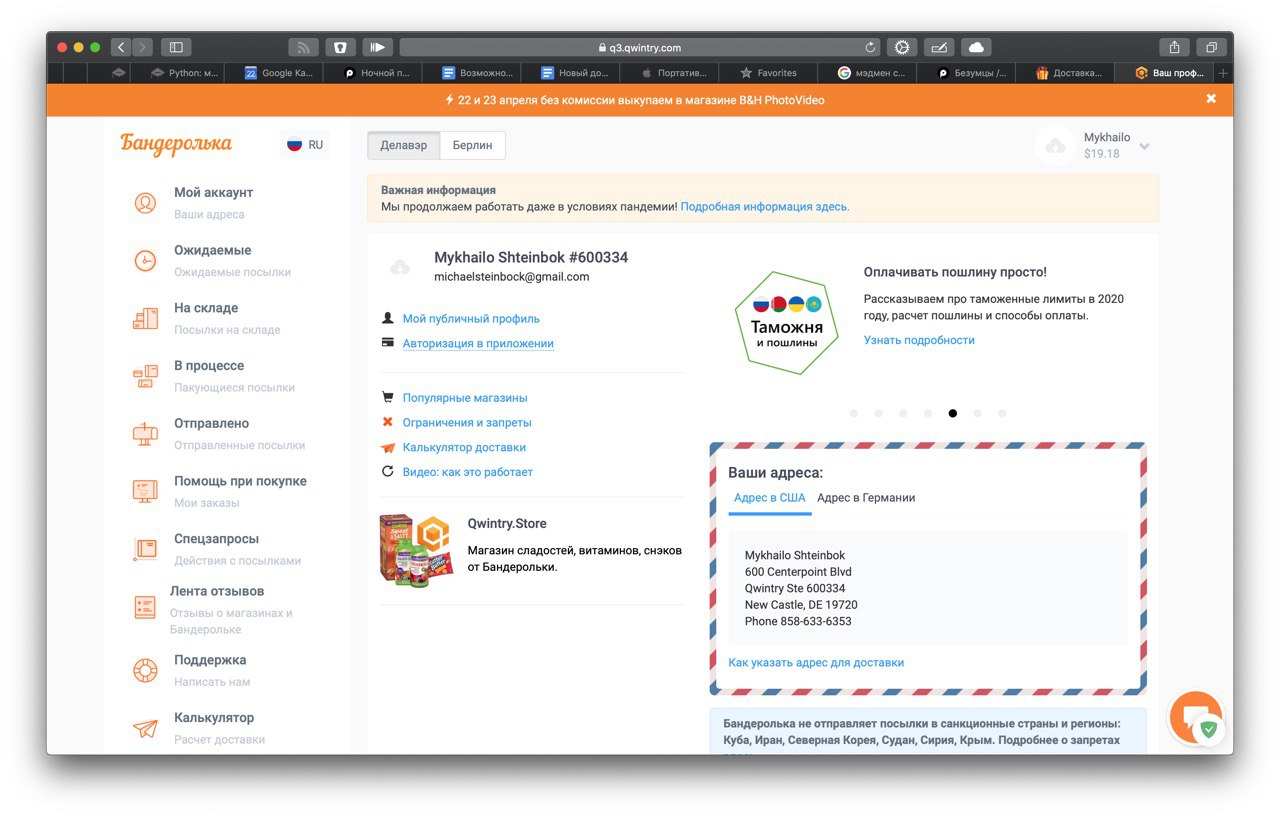
Task: Open the chat support bubble
Action: coord(1195,717)
